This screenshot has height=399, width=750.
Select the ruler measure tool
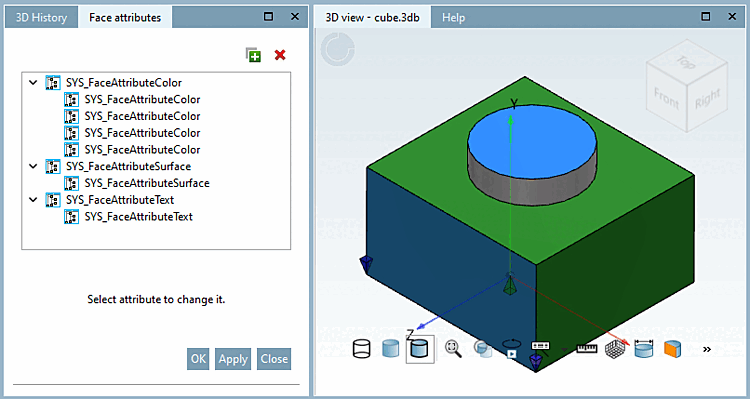coord(587,349)
